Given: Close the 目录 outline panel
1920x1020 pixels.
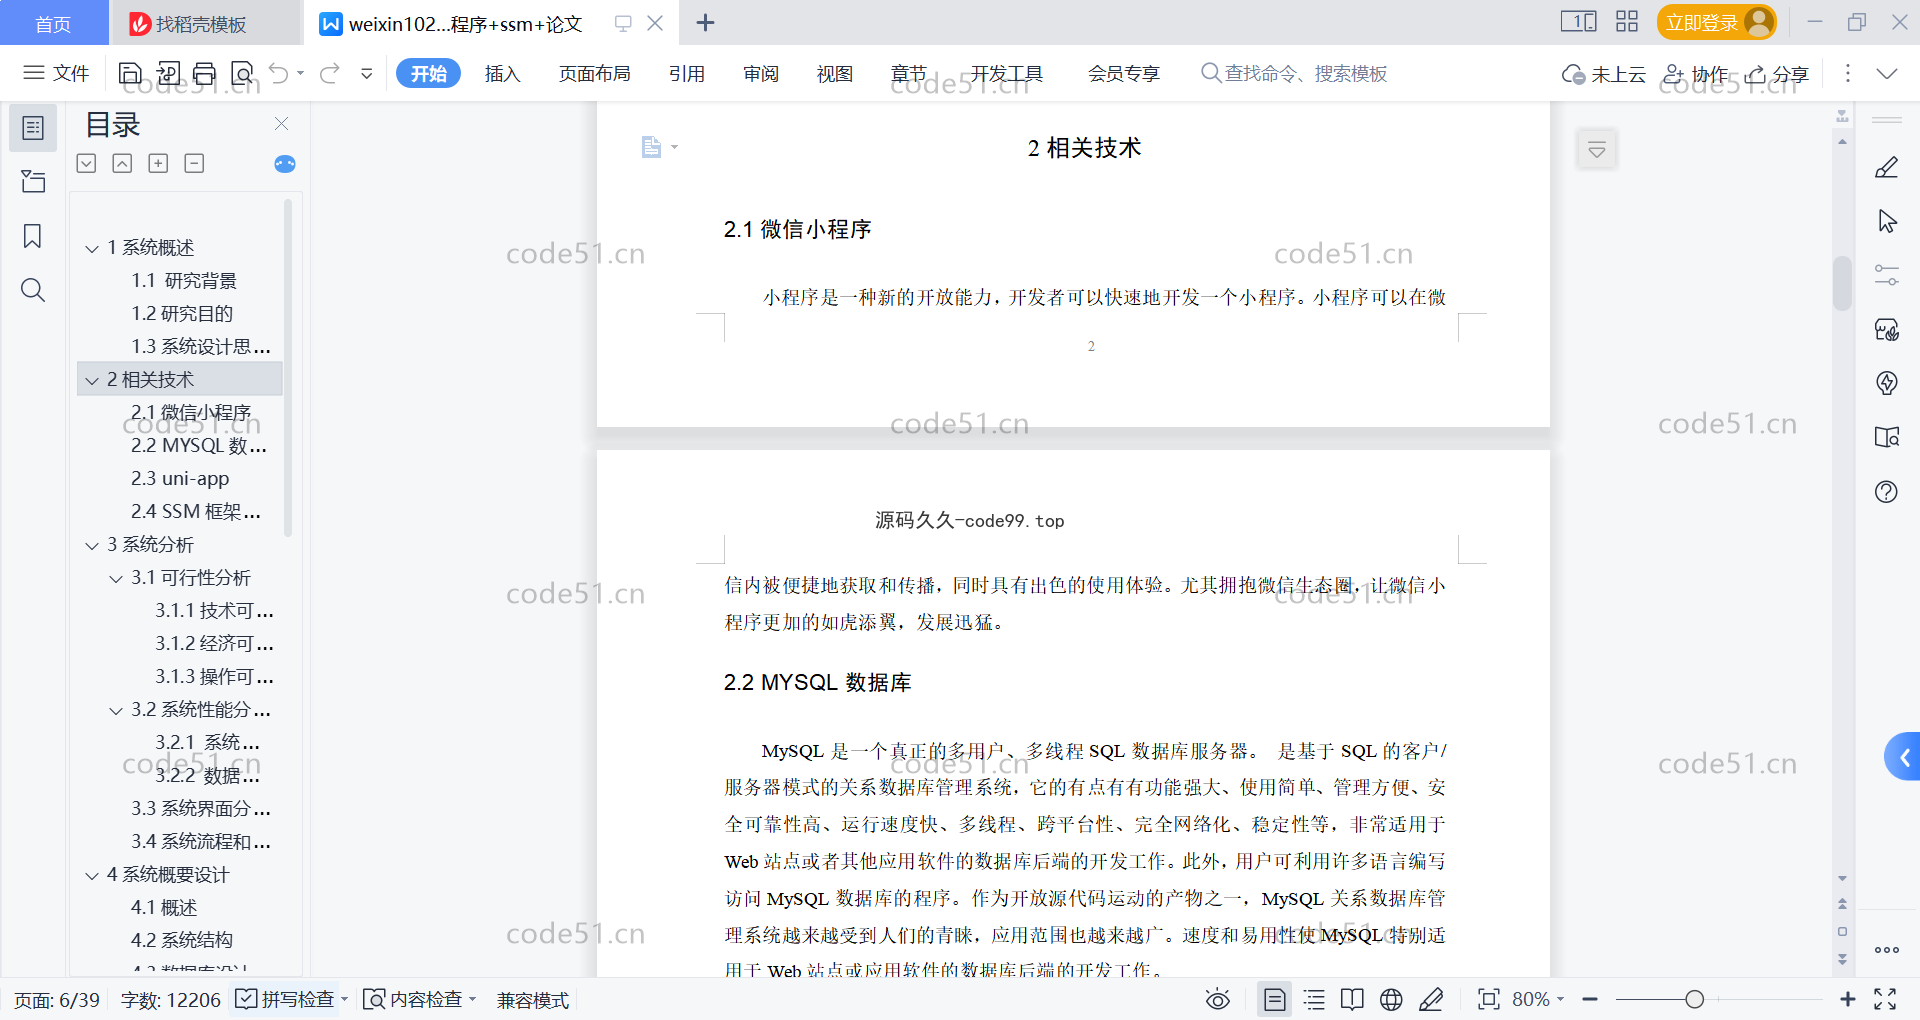Looking at the screenshot, I should [281, 123].
